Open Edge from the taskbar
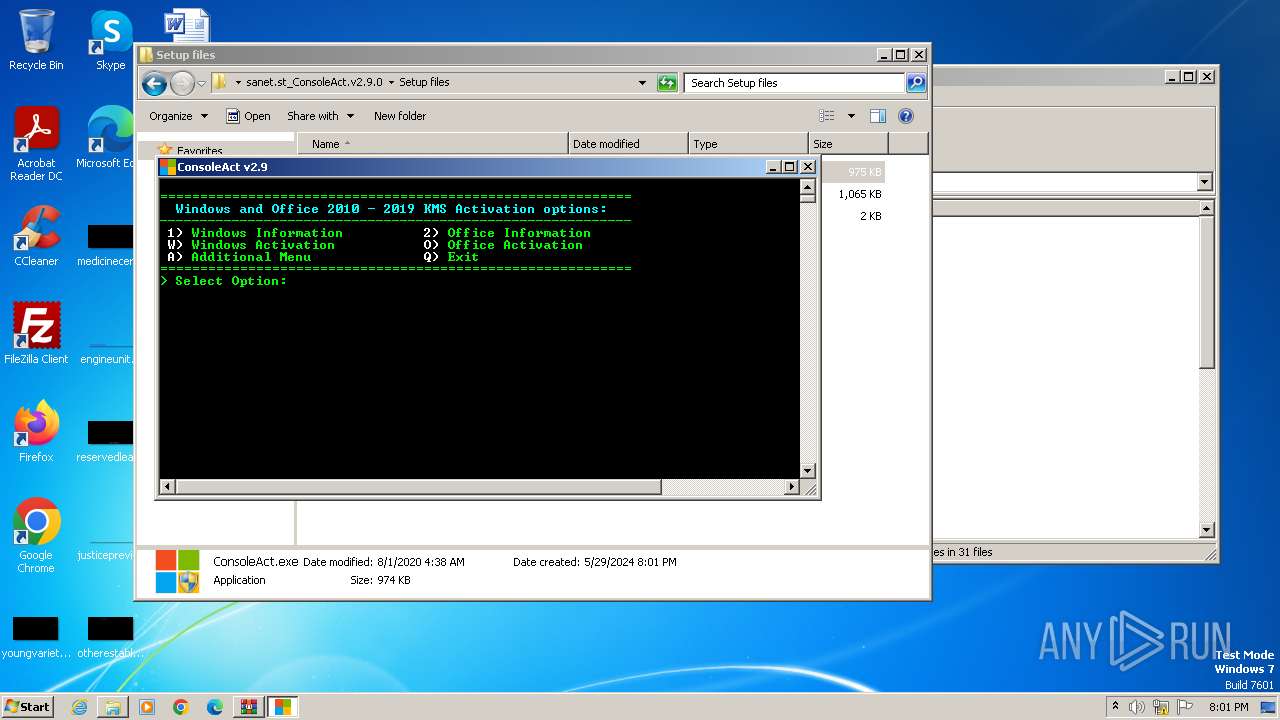The height and width of the screenshot is (720, 1280). point(215,707)
